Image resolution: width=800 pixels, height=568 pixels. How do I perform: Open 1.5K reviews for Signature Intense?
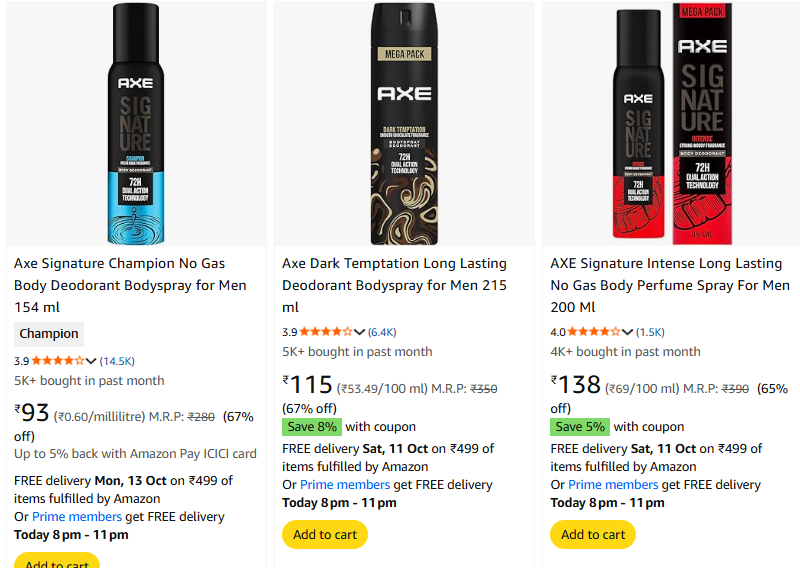[x=650, y=331]
